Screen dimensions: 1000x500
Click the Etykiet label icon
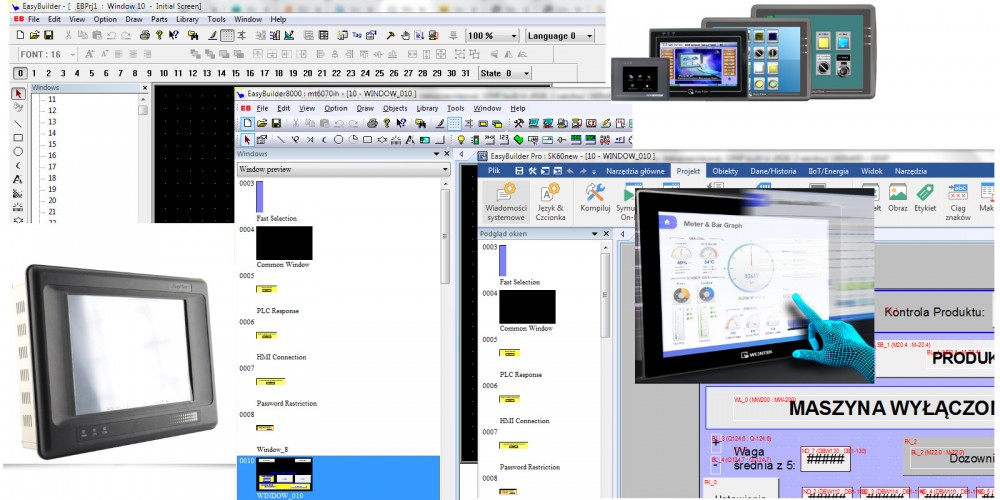pyautogui.click(x=925, y=198)
